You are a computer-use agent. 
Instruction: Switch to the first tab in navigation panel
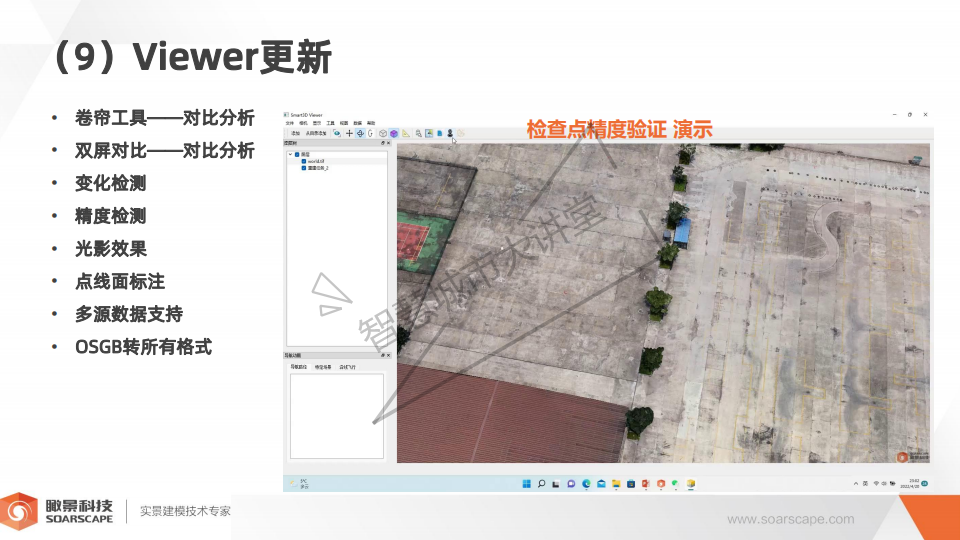(298, 367)
